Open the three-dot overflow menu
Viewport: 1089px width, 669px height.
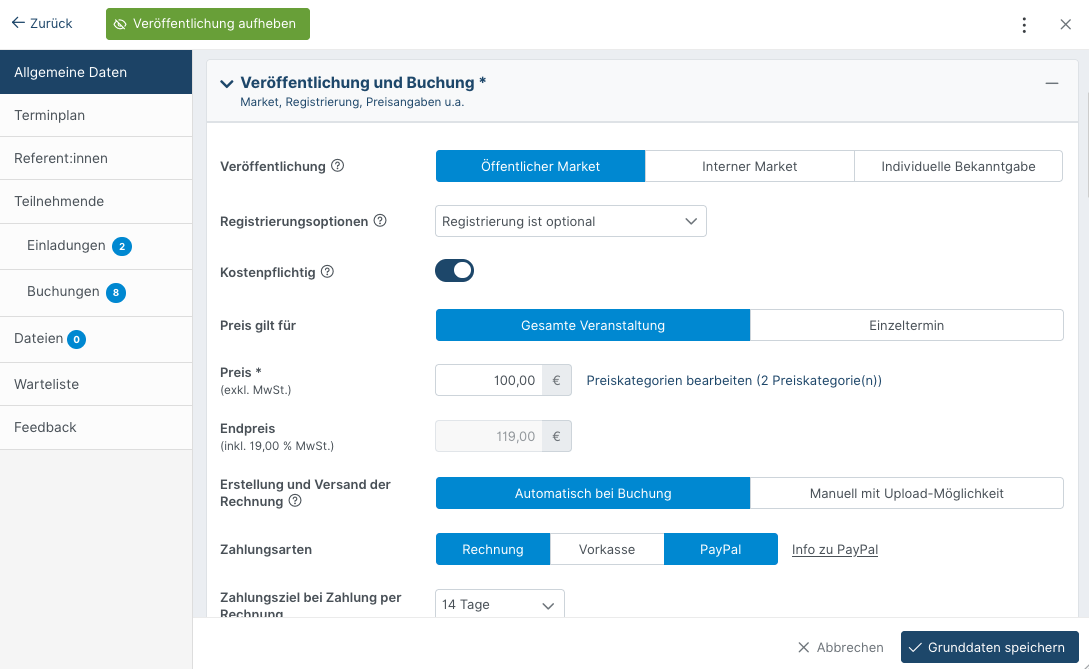coord(1024,24)
